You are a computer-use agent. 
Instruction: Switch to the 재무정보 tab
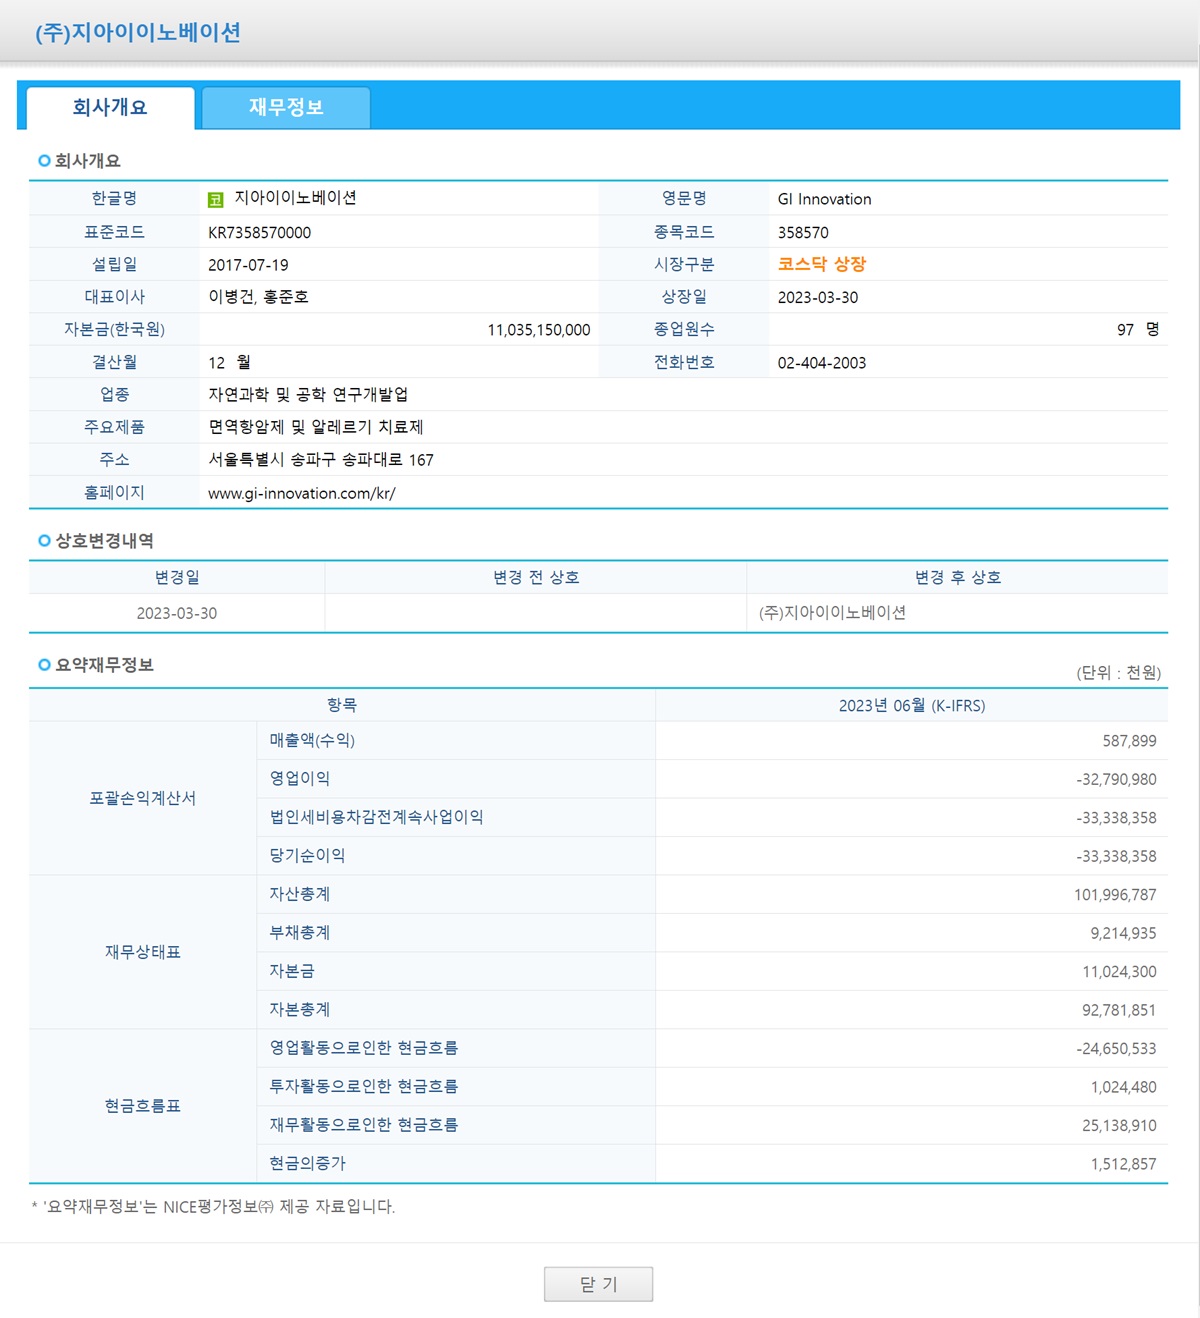[286, 107]
